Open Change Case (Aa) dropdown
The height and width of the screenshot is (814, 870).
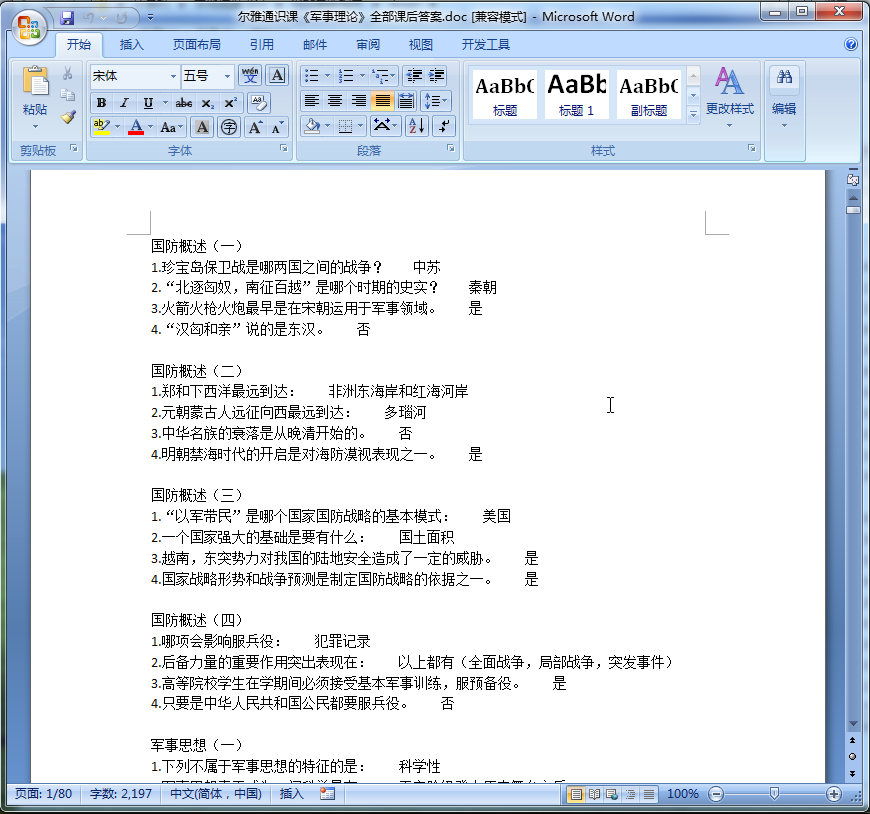[170, 127]
